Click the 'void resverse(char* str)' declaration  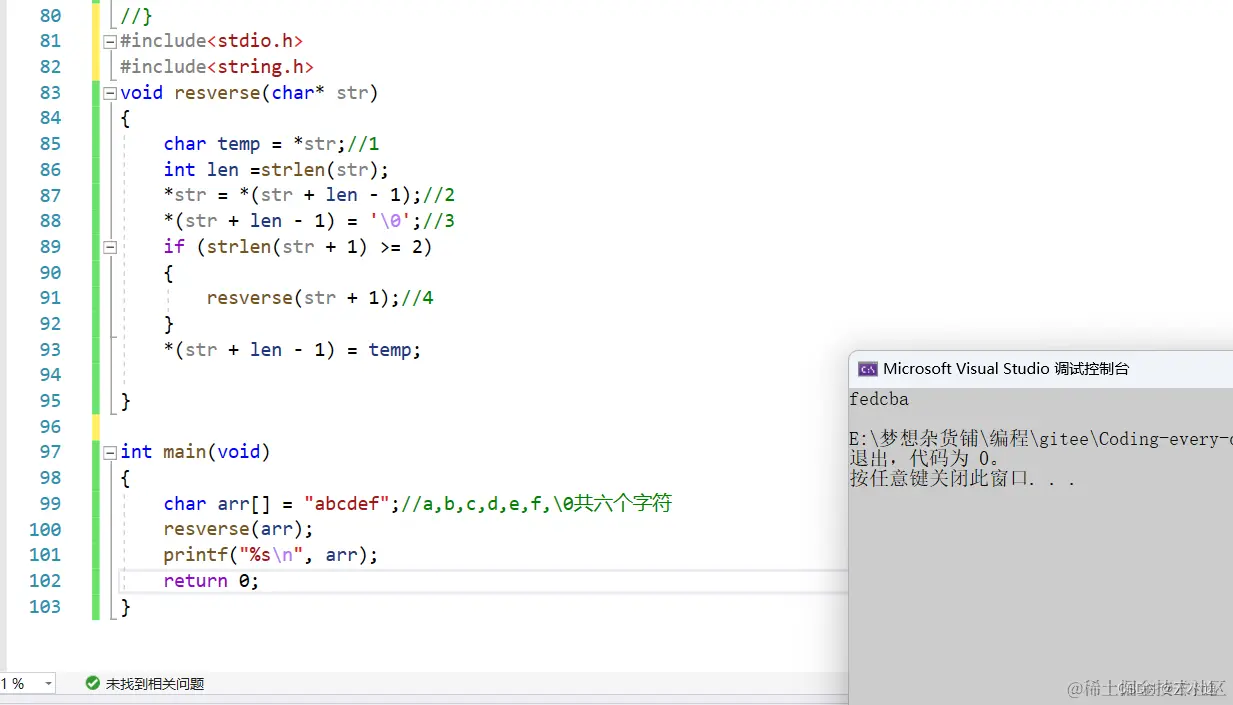[249, 93]
